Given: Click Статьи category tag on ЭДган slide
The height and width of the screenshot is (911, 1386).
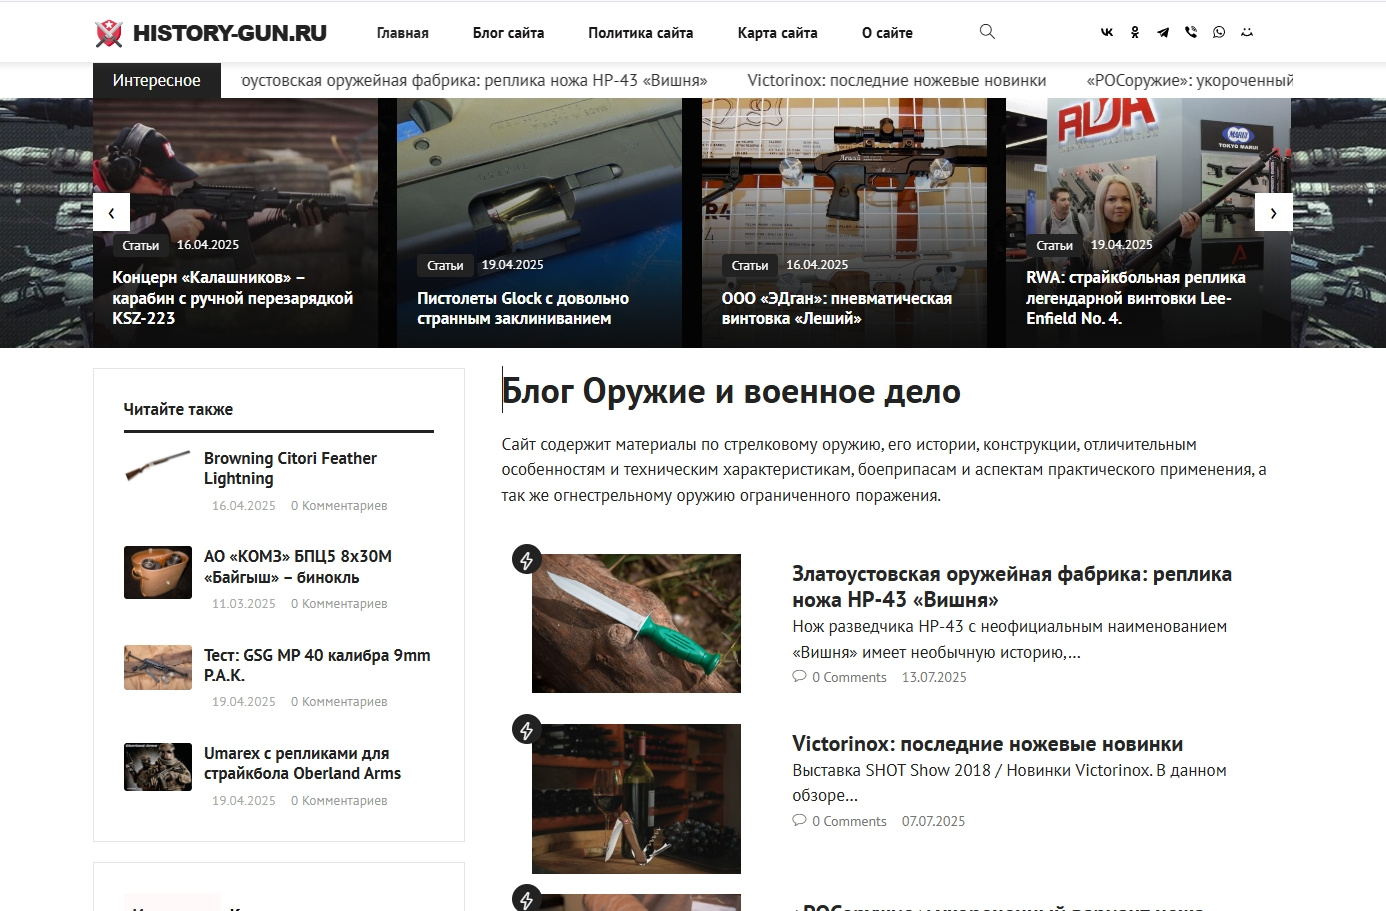Looking at the screenshot, I should pos(750,265).
